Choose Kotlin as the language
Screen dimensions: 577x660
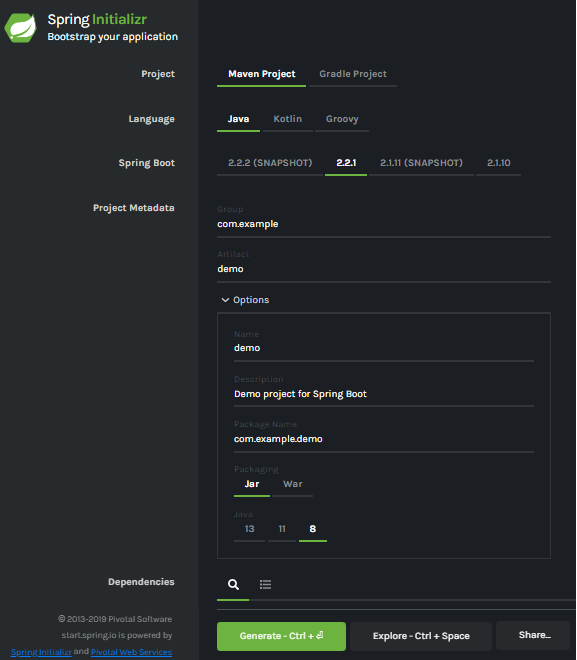[287, 119]
